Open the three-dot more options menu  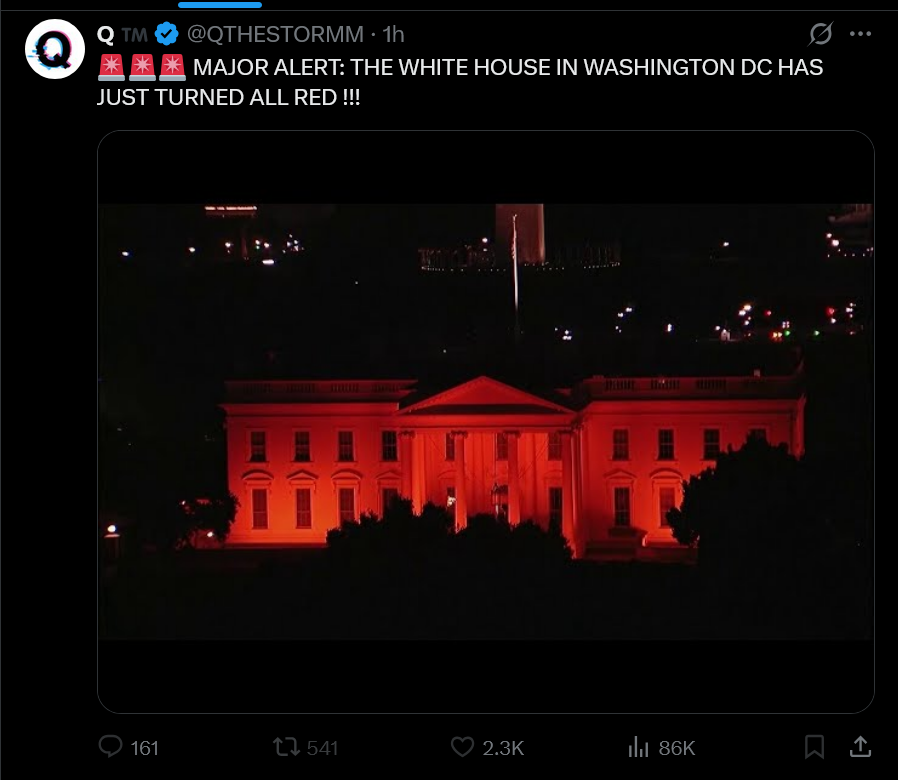[x=860, y=34]
